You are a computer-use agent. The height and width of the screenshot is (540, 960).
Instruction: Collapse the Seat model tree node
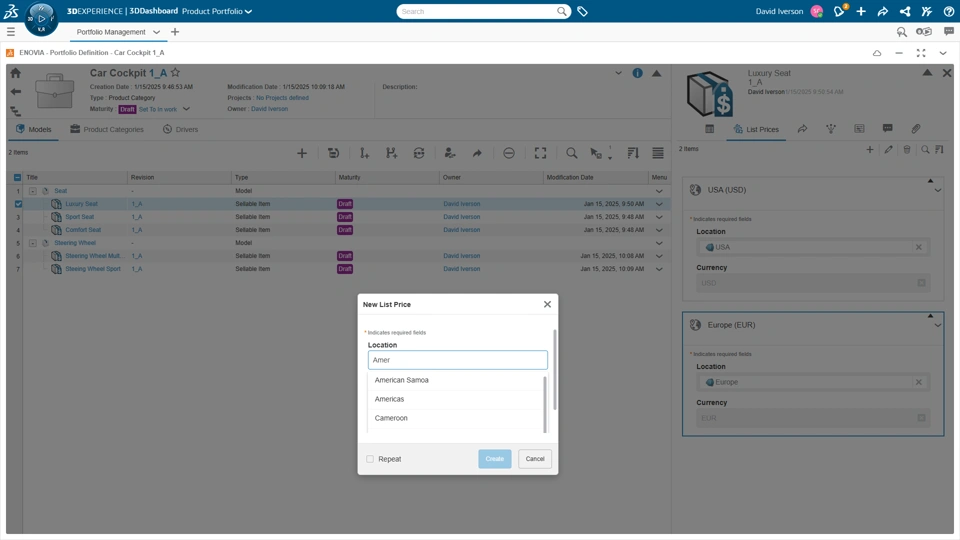tap(32, 191)
